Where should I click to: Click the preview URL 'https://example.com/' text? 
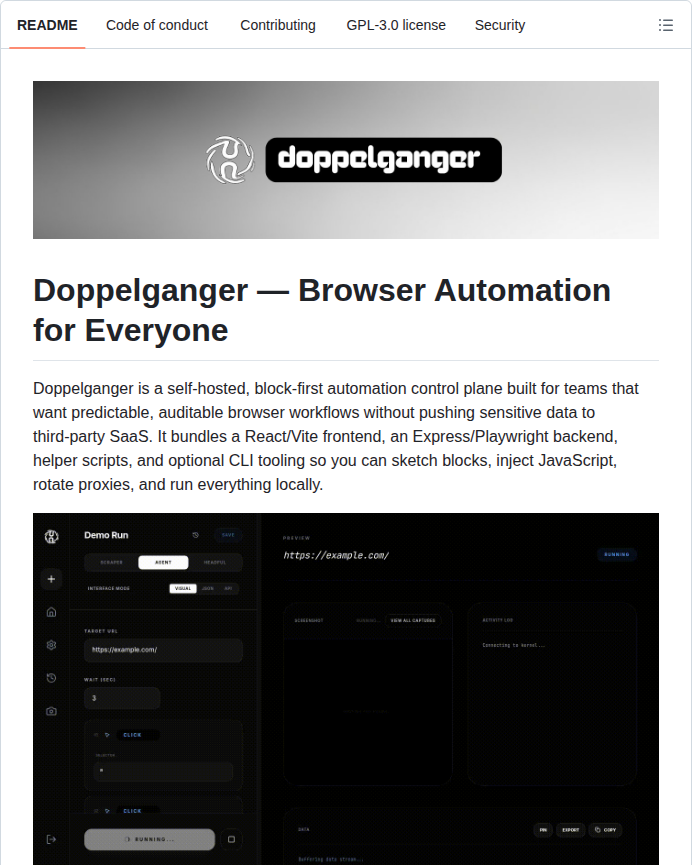[x=336, y=556]
